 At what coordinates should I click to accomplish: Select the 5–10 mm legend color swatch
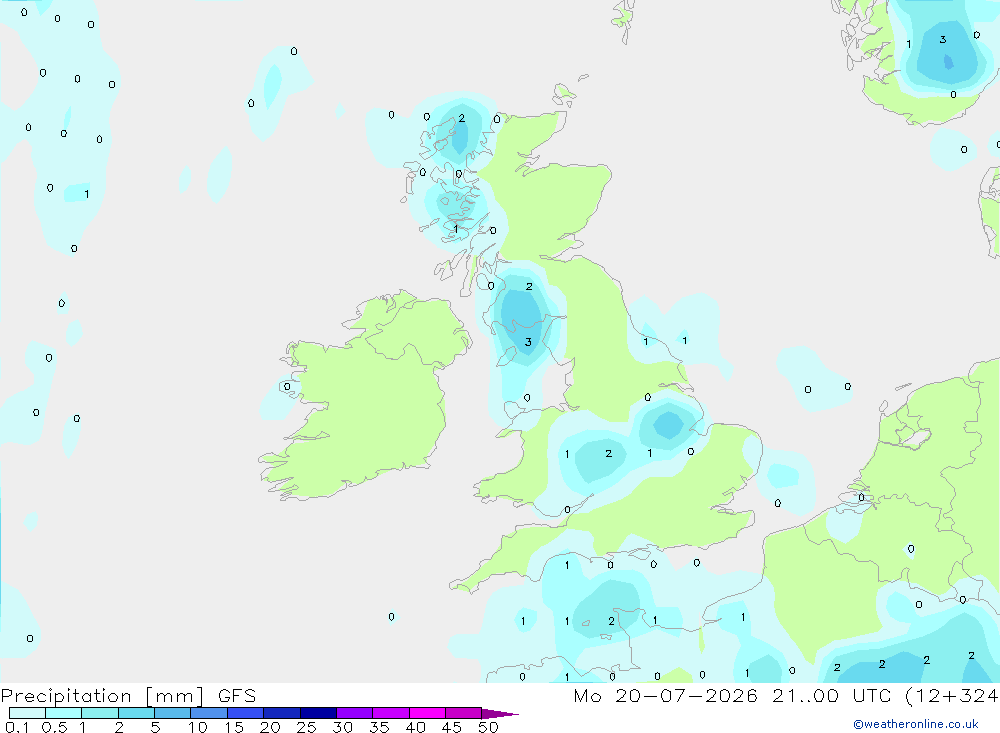click(x=173, y=713)
